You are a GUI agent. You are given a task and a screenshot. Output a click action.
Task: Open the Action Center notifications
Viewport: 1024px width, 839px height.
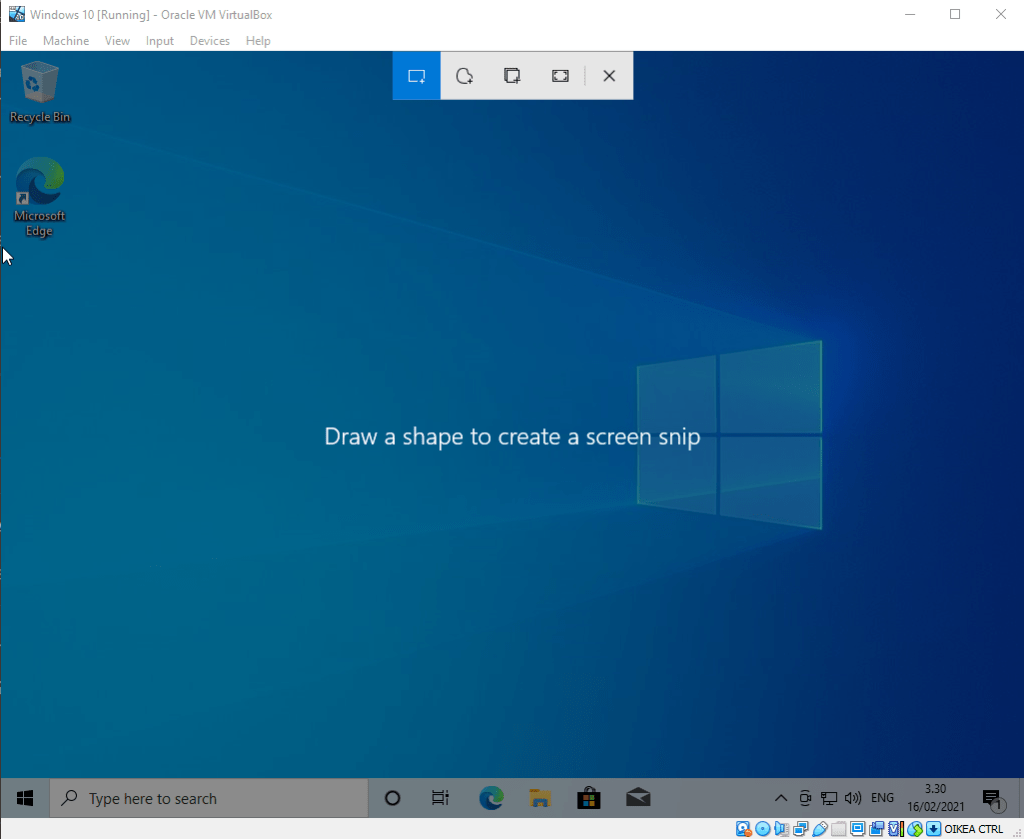tap(992, 798)
